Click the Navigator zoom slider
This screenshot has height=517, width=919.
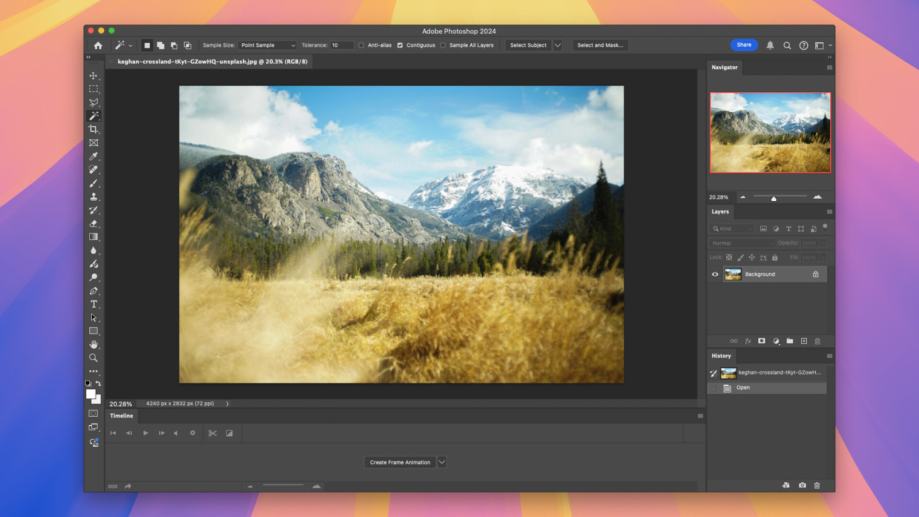click(773, 198)
